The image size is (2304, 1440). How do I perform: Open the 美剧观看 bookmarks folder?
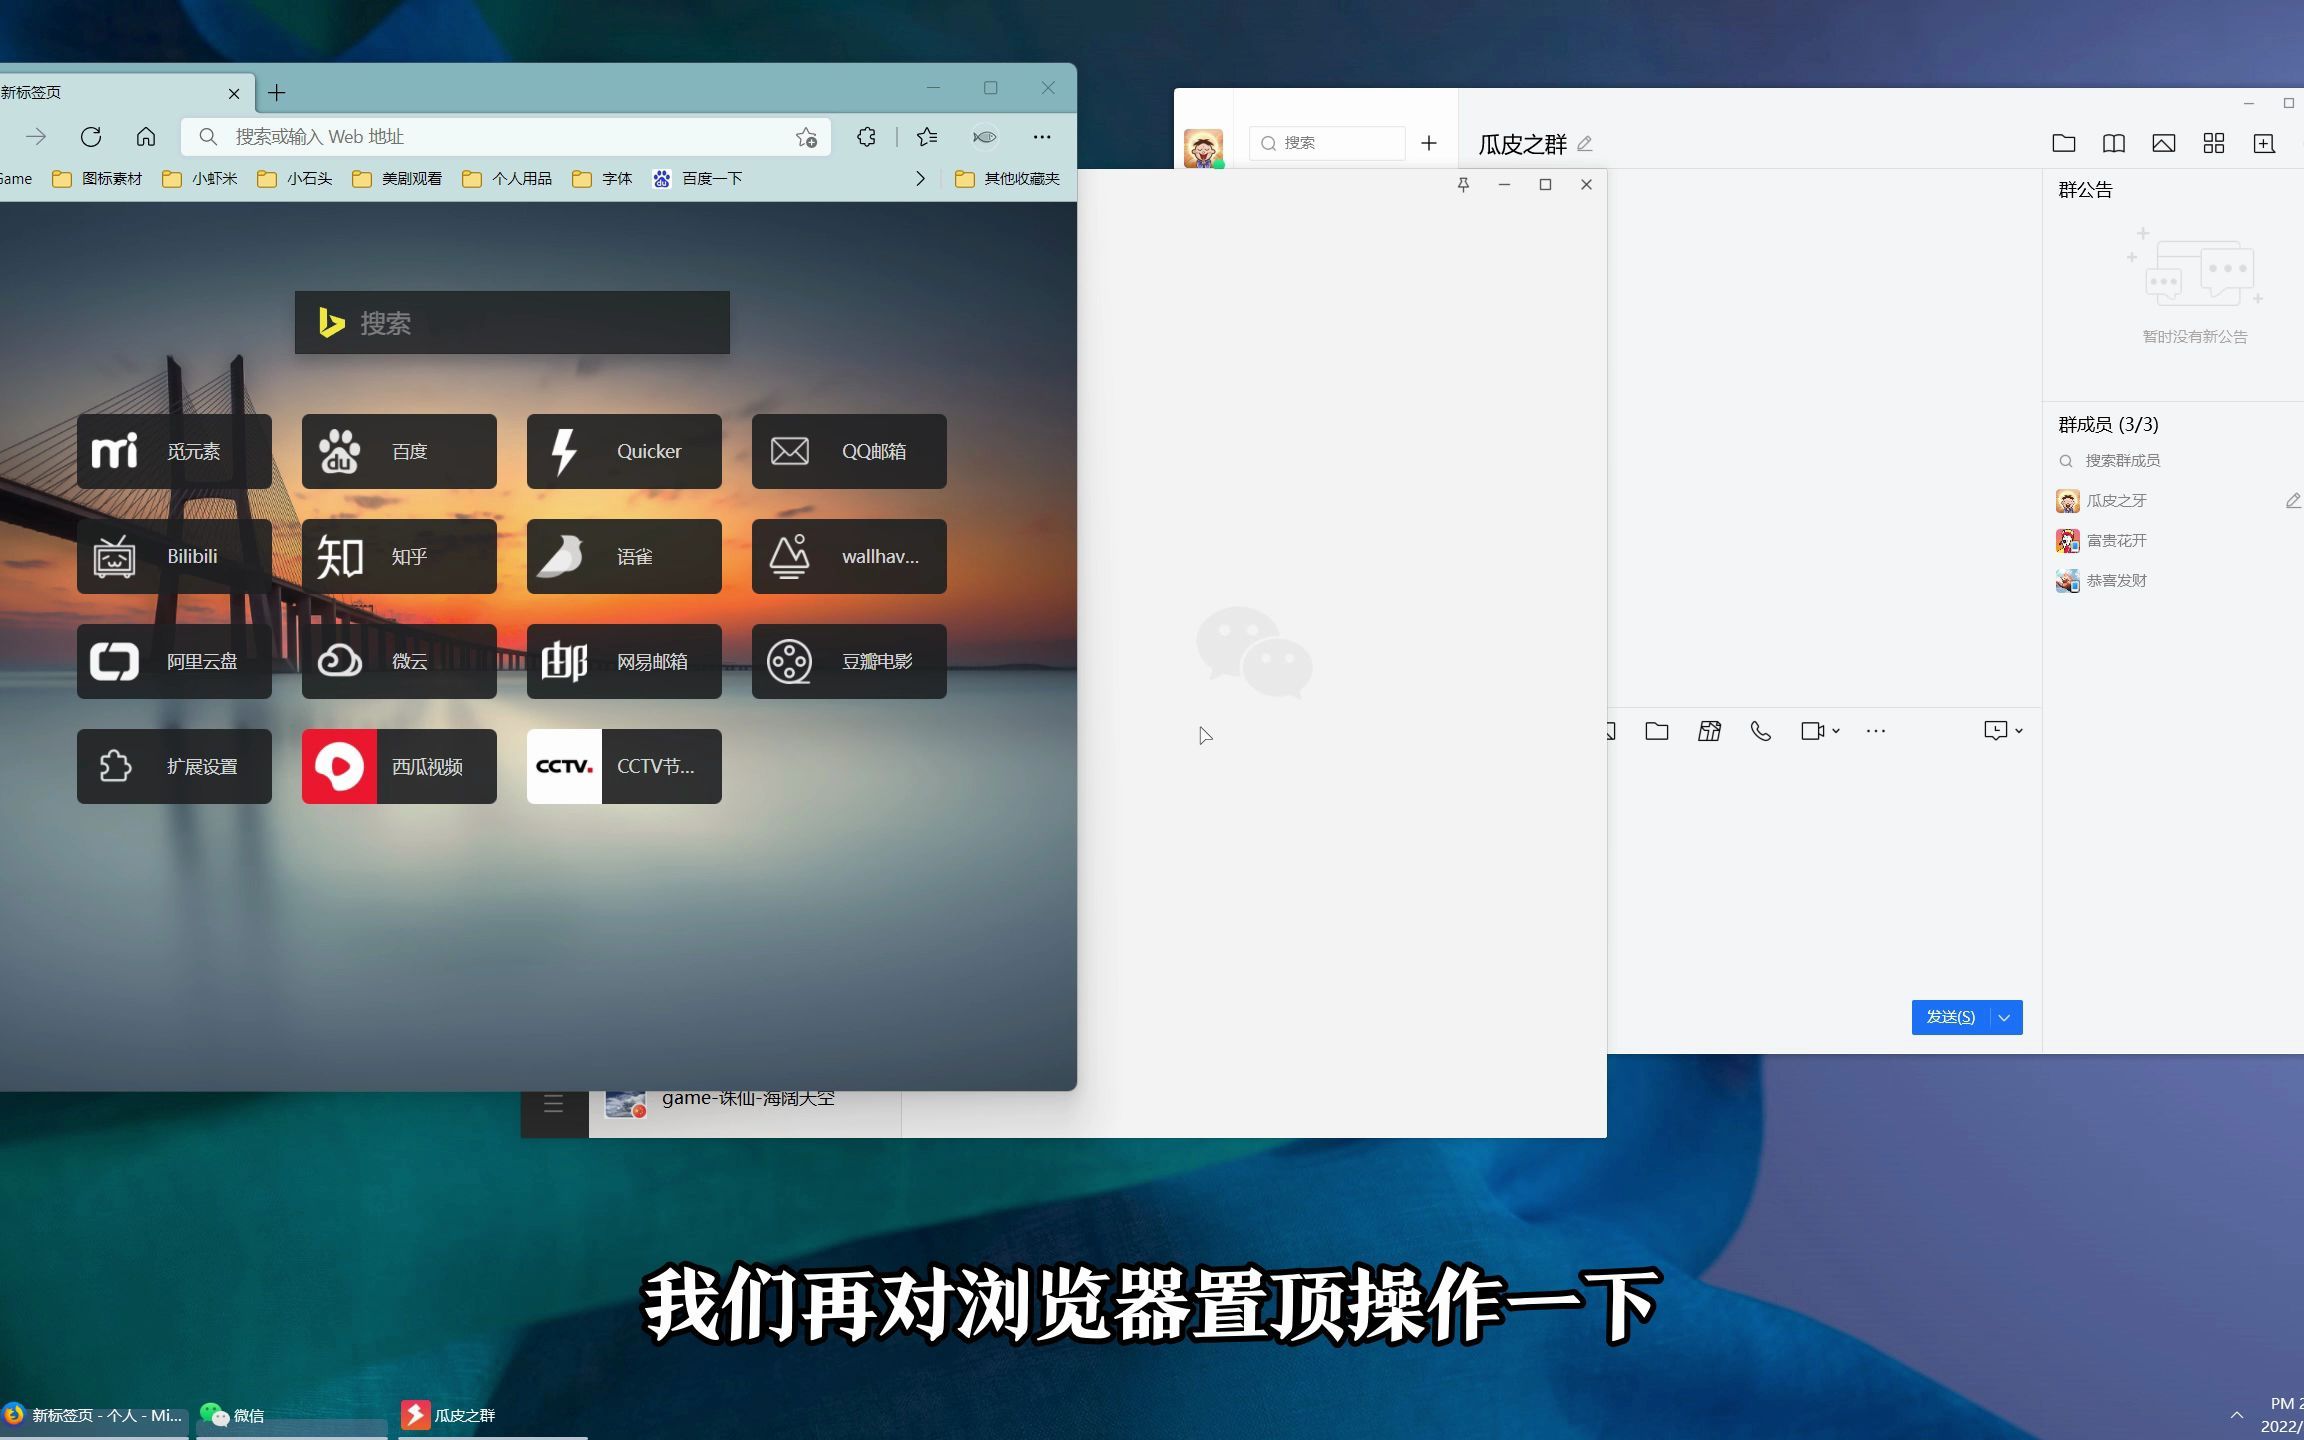[397, 179]
